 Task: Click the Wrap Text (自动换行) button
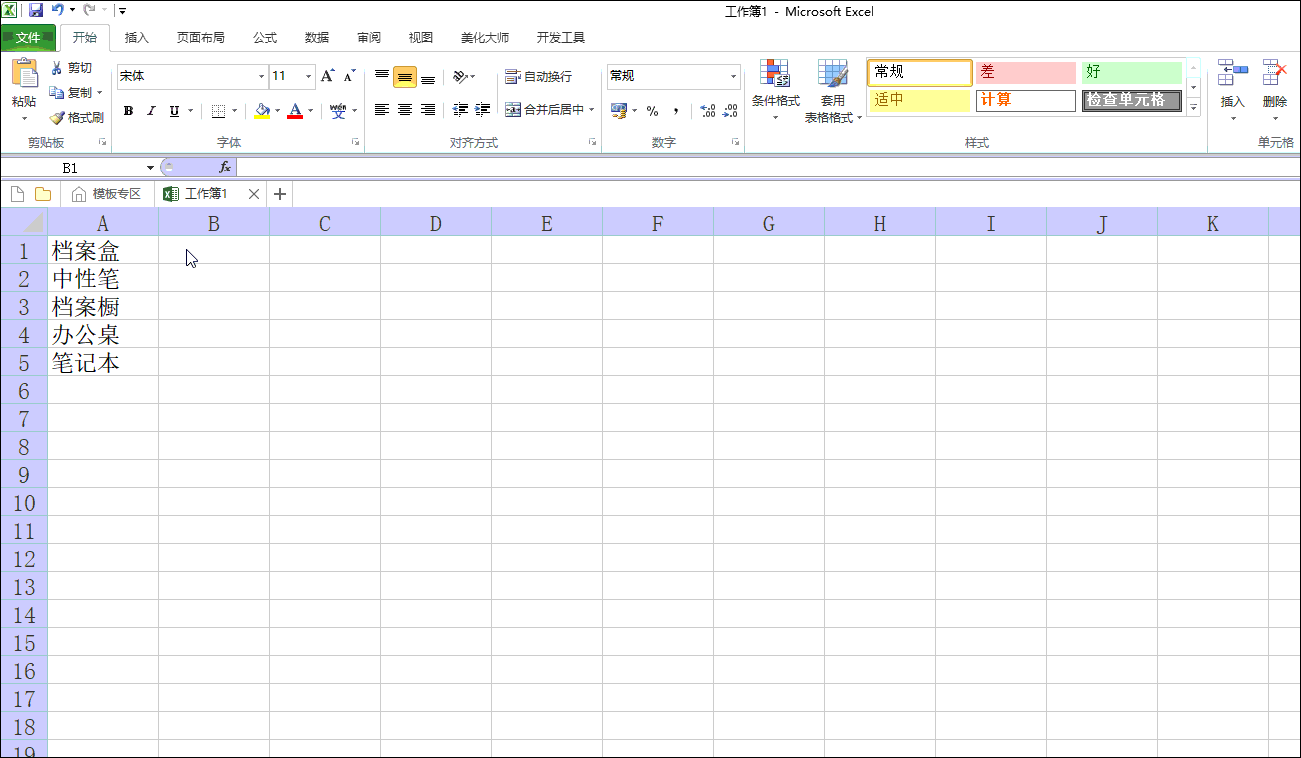(539, 76)
